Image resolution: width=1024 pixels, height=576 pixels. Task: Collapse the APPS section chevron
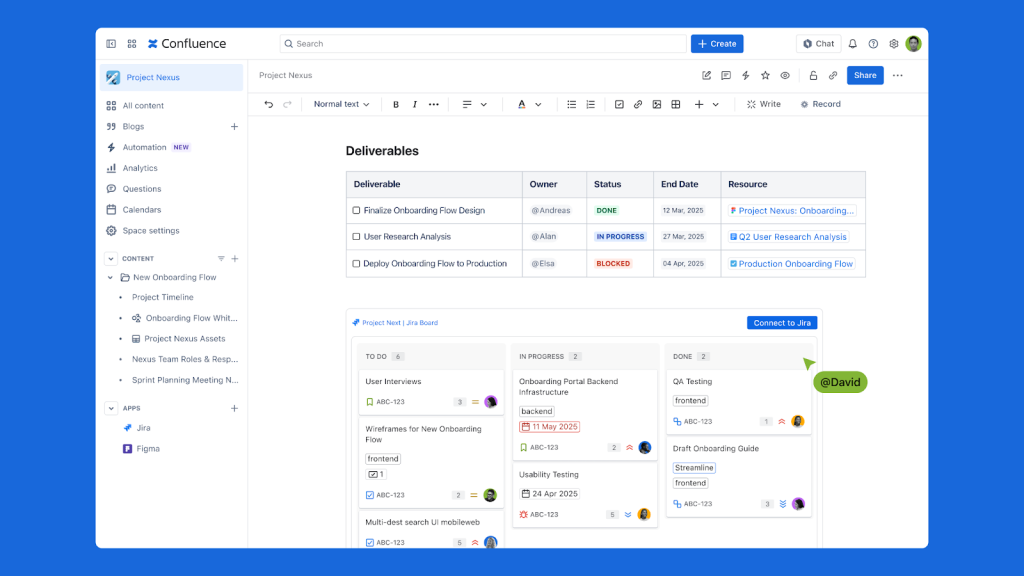pos(111,408)
